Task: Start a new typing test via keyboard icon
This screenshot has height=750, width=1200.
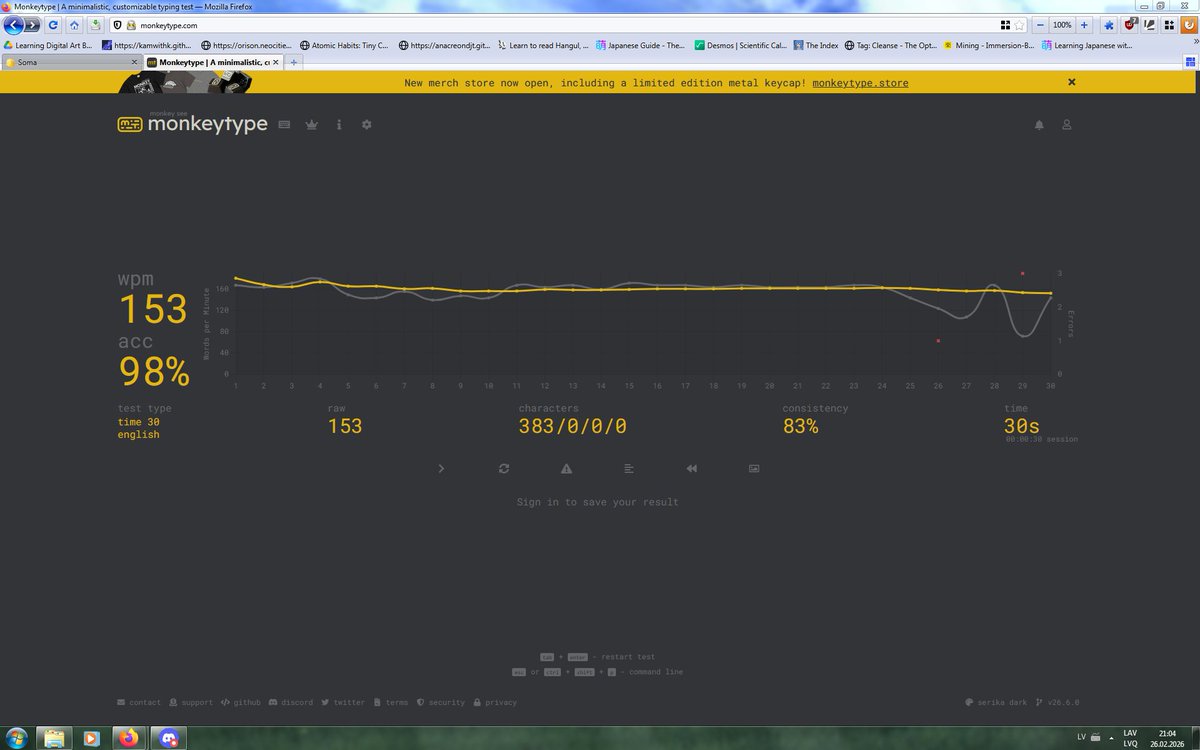Action: click(284, 125)
